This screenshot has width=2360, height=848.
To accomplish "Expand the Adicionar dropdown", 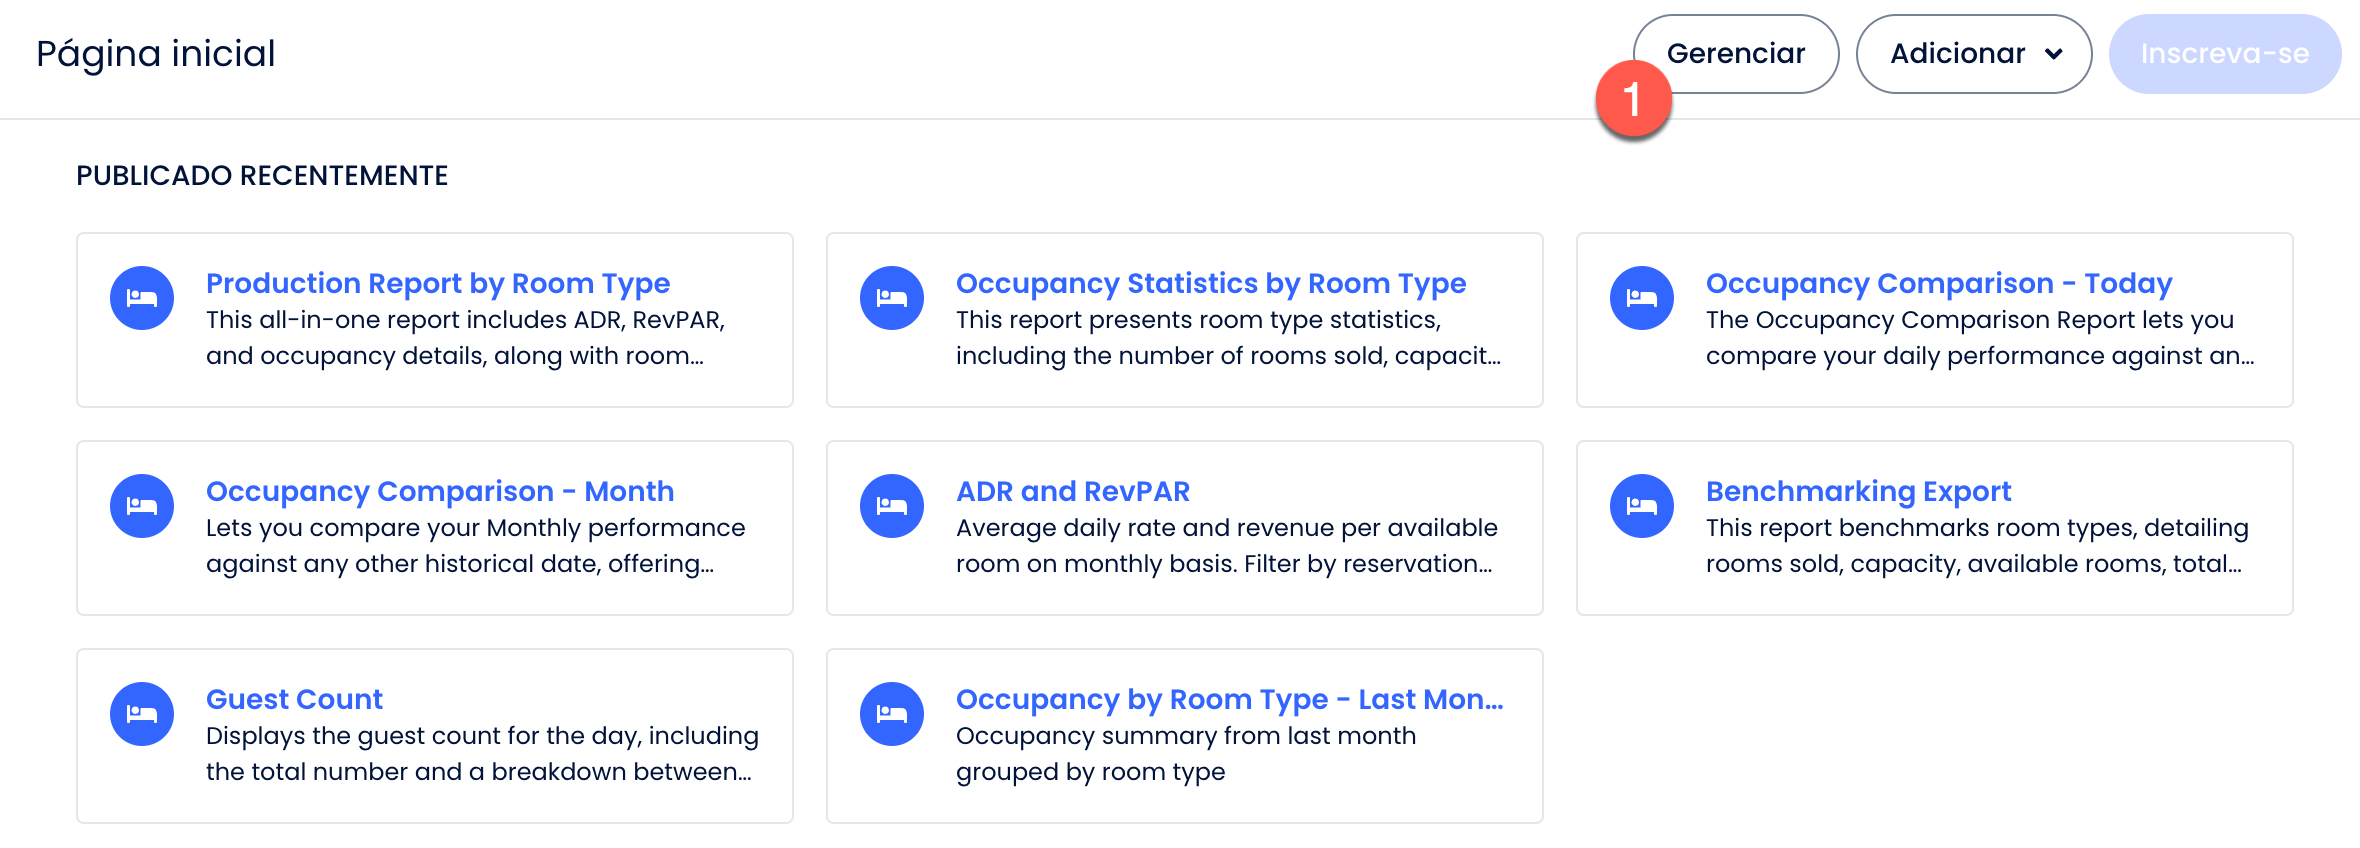I will tap(1973, 54).
